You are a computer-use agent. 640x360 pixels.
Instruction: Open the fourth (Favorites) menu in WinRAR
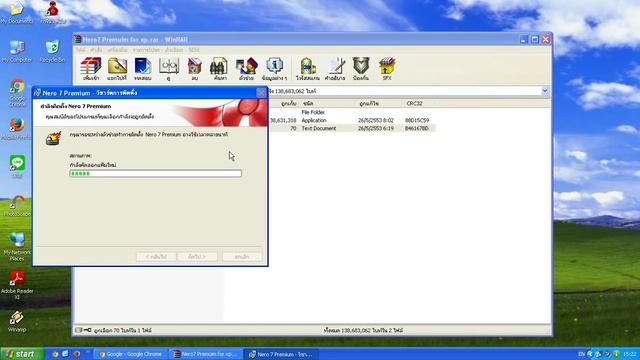pos(146,50)
